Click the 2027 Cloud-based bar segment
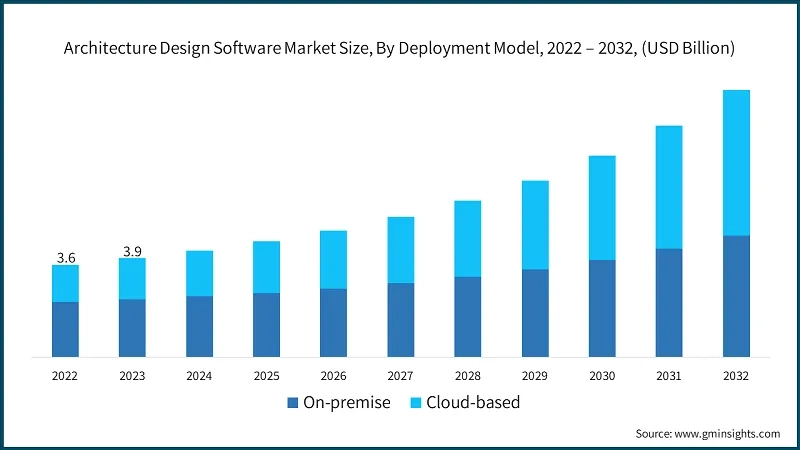 [x=401, y=250]
